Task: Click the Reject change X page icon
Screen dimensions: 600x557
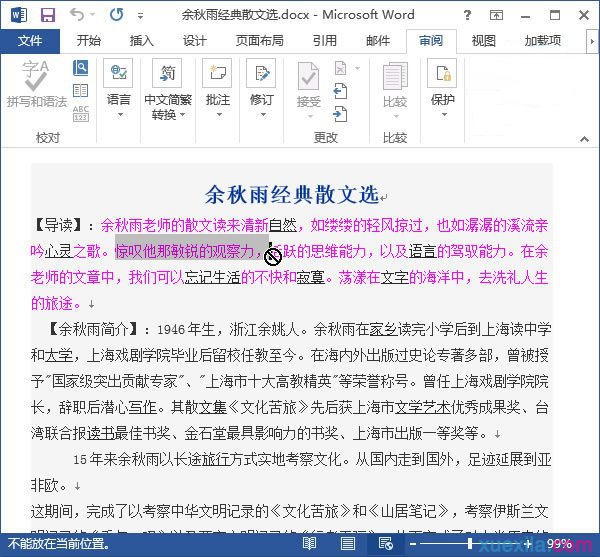Action: coord(341,68)
